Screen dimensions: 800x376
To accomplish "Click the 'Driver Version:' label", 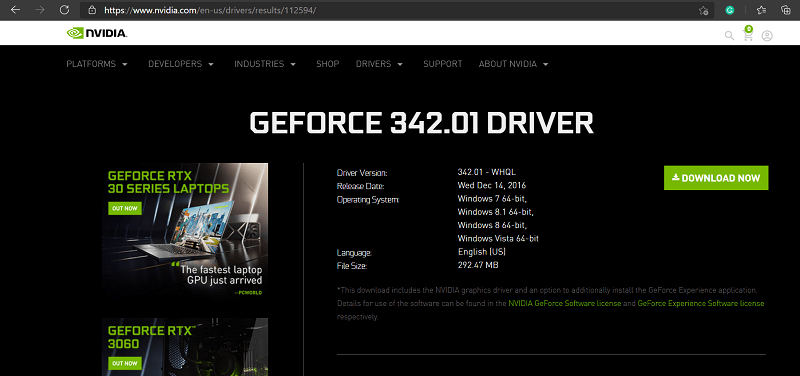I will click(x=362, y=172).
